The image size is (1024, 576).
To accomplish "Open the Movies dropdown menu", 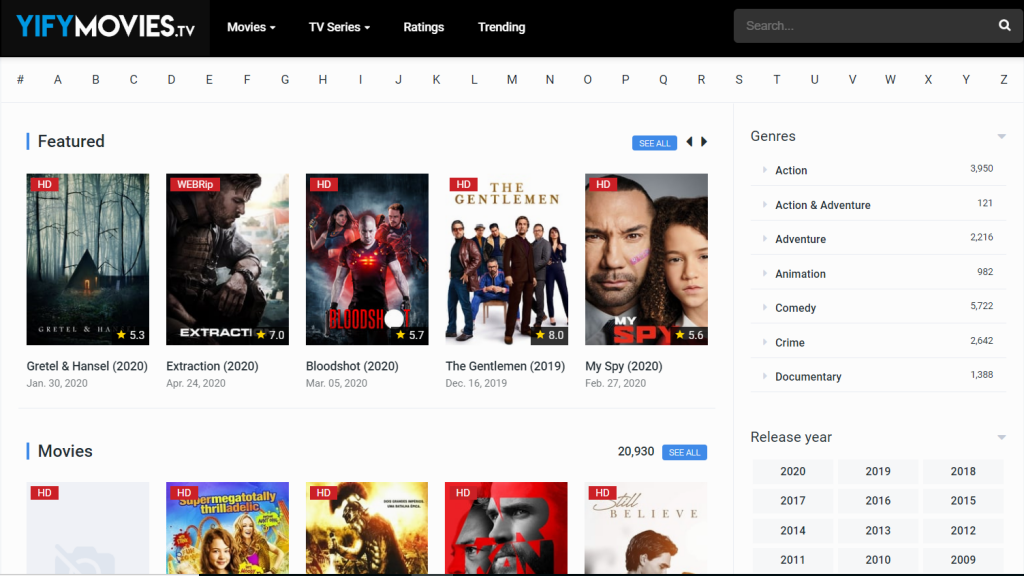I will 251,27.
